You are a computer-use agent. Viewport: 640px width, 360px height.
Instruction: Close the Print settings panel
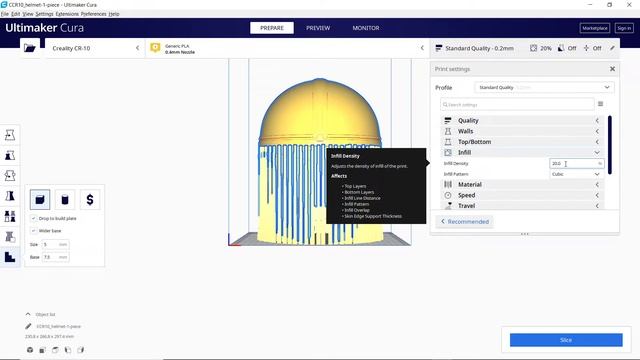(612, 69)
